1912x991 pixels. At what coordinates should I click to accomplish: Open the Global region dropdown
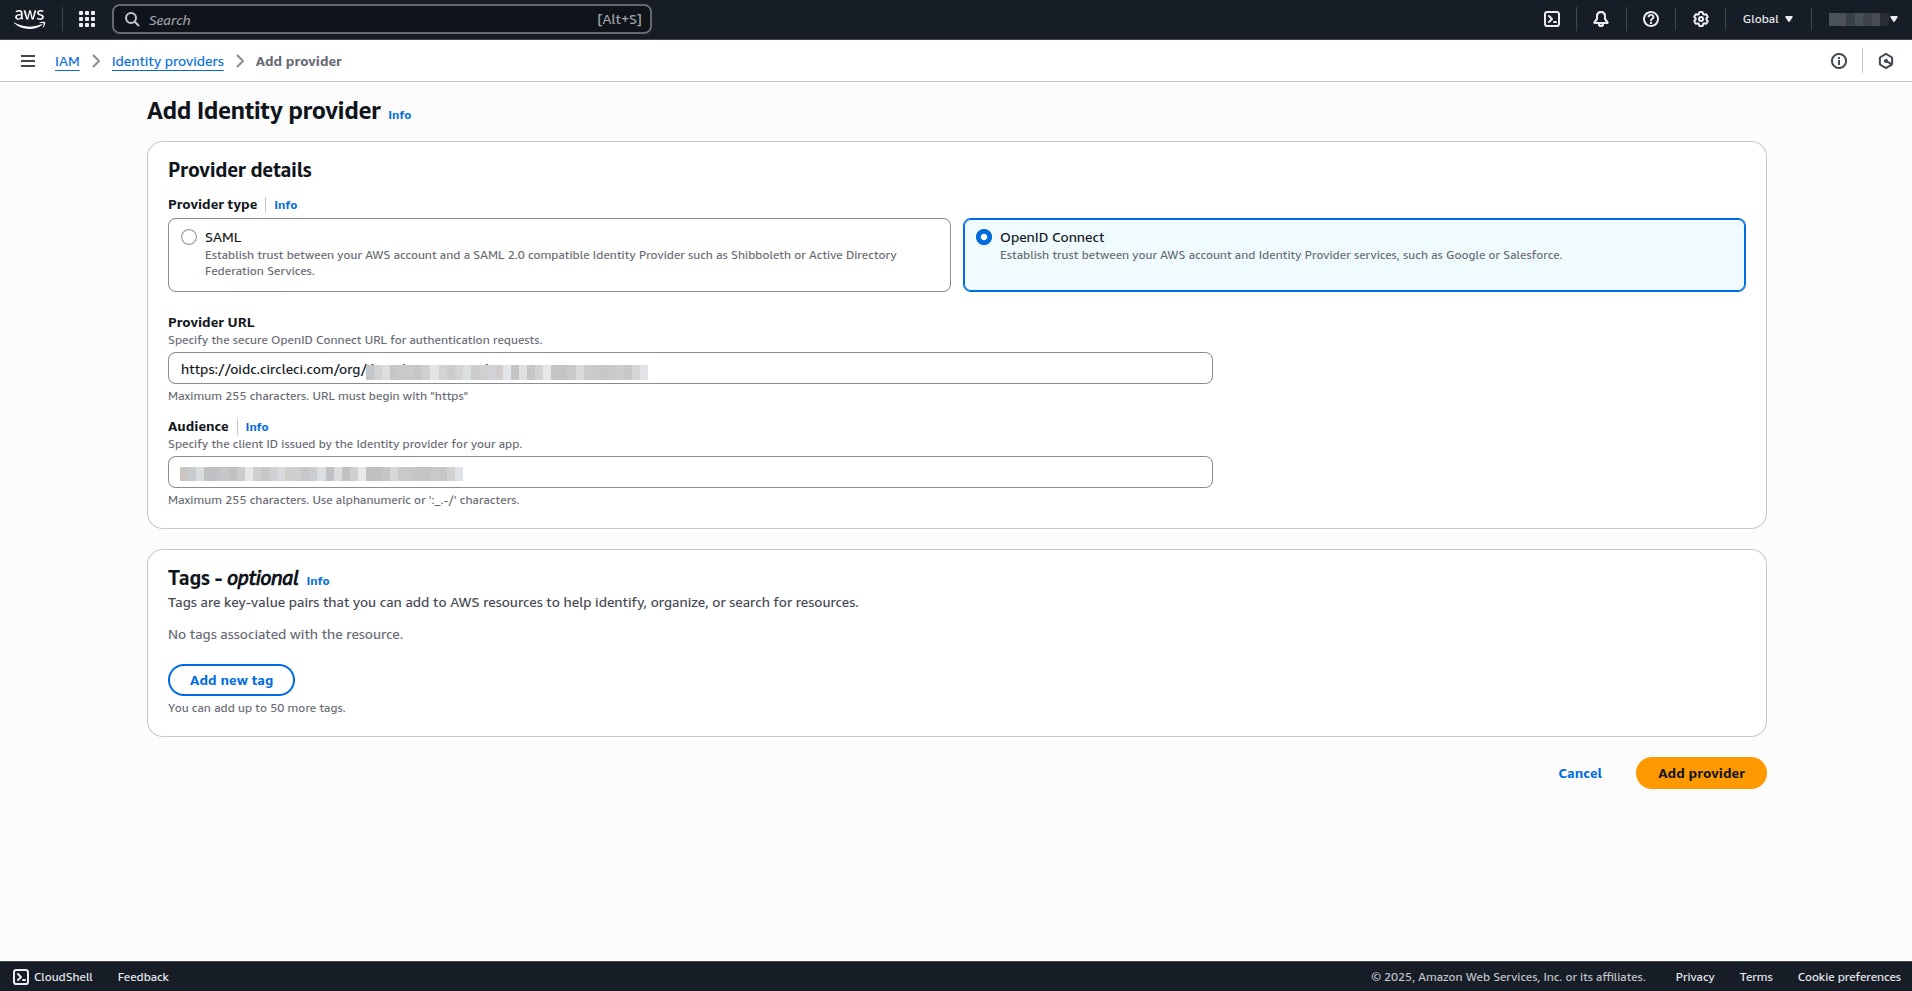(1766, 18)
